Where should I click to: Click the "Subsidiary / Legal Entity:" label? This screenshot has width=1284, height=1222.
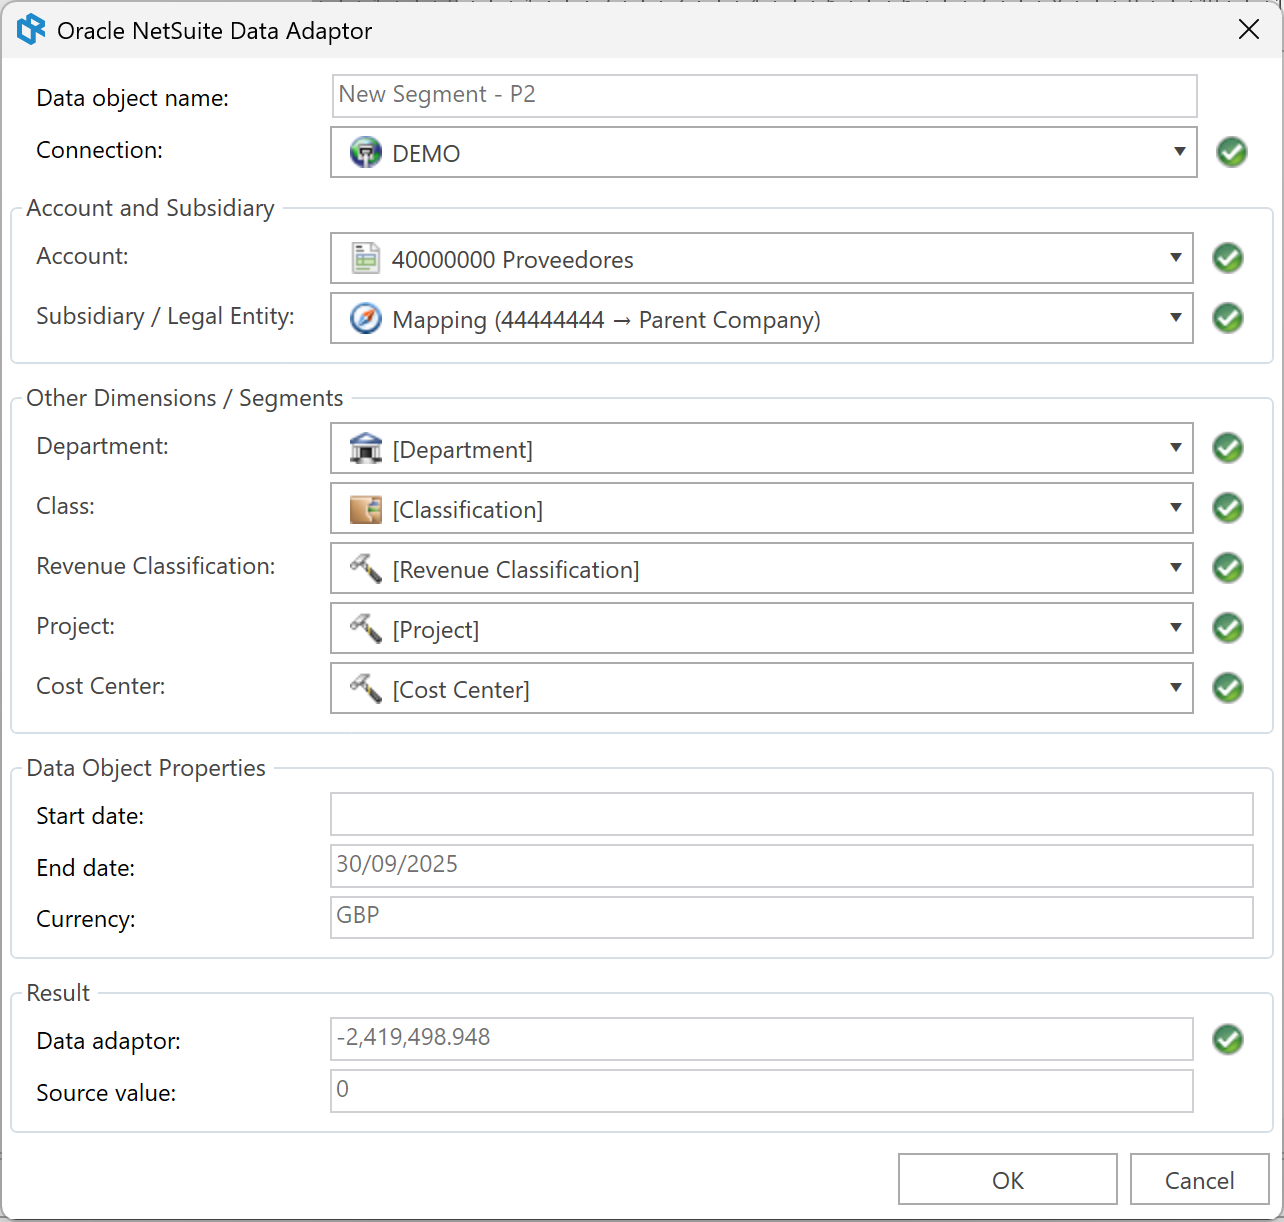click(166, 316)
